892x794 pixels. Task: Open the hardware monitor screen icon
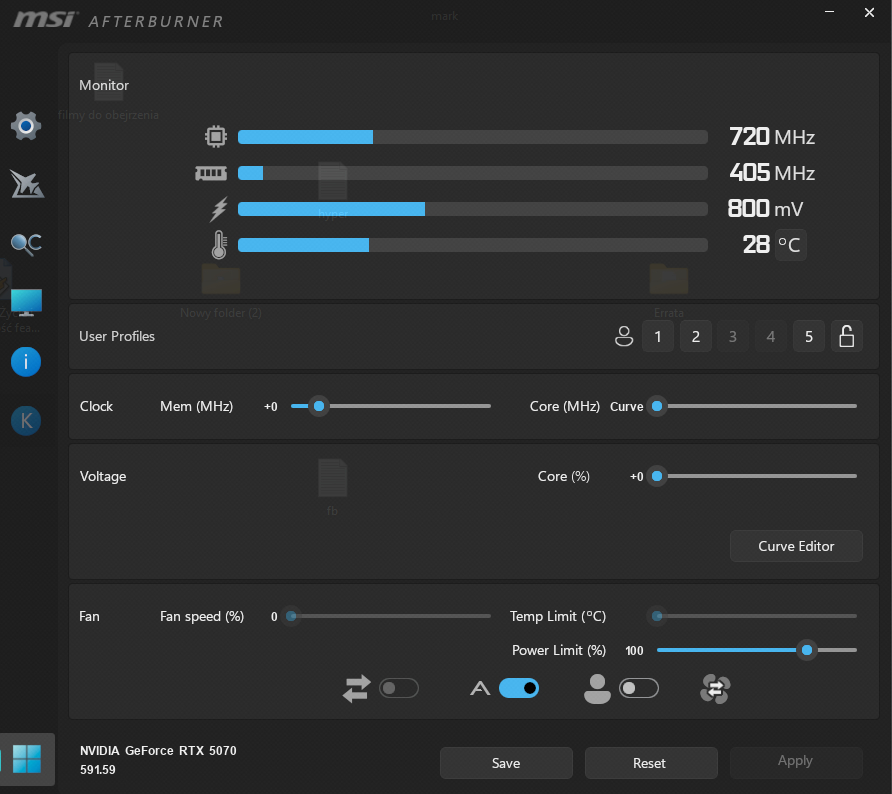click(x=26, y=302)
